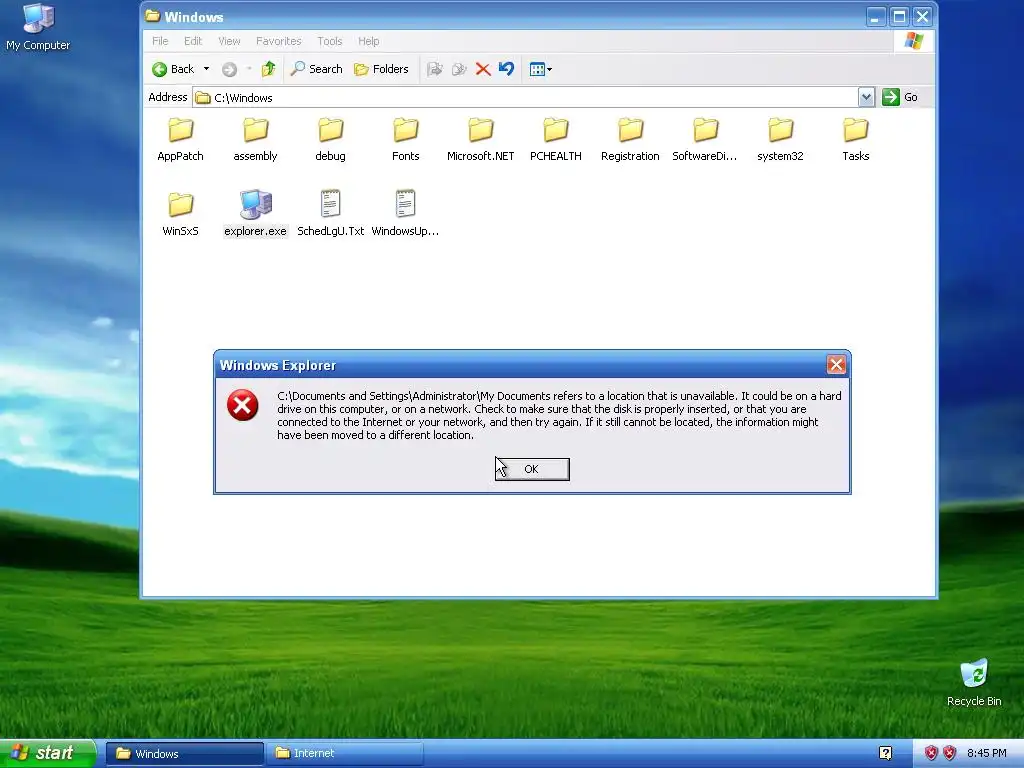Expand the address bar dropdown
The image size is (1024, 768).
tap(866, 97)
